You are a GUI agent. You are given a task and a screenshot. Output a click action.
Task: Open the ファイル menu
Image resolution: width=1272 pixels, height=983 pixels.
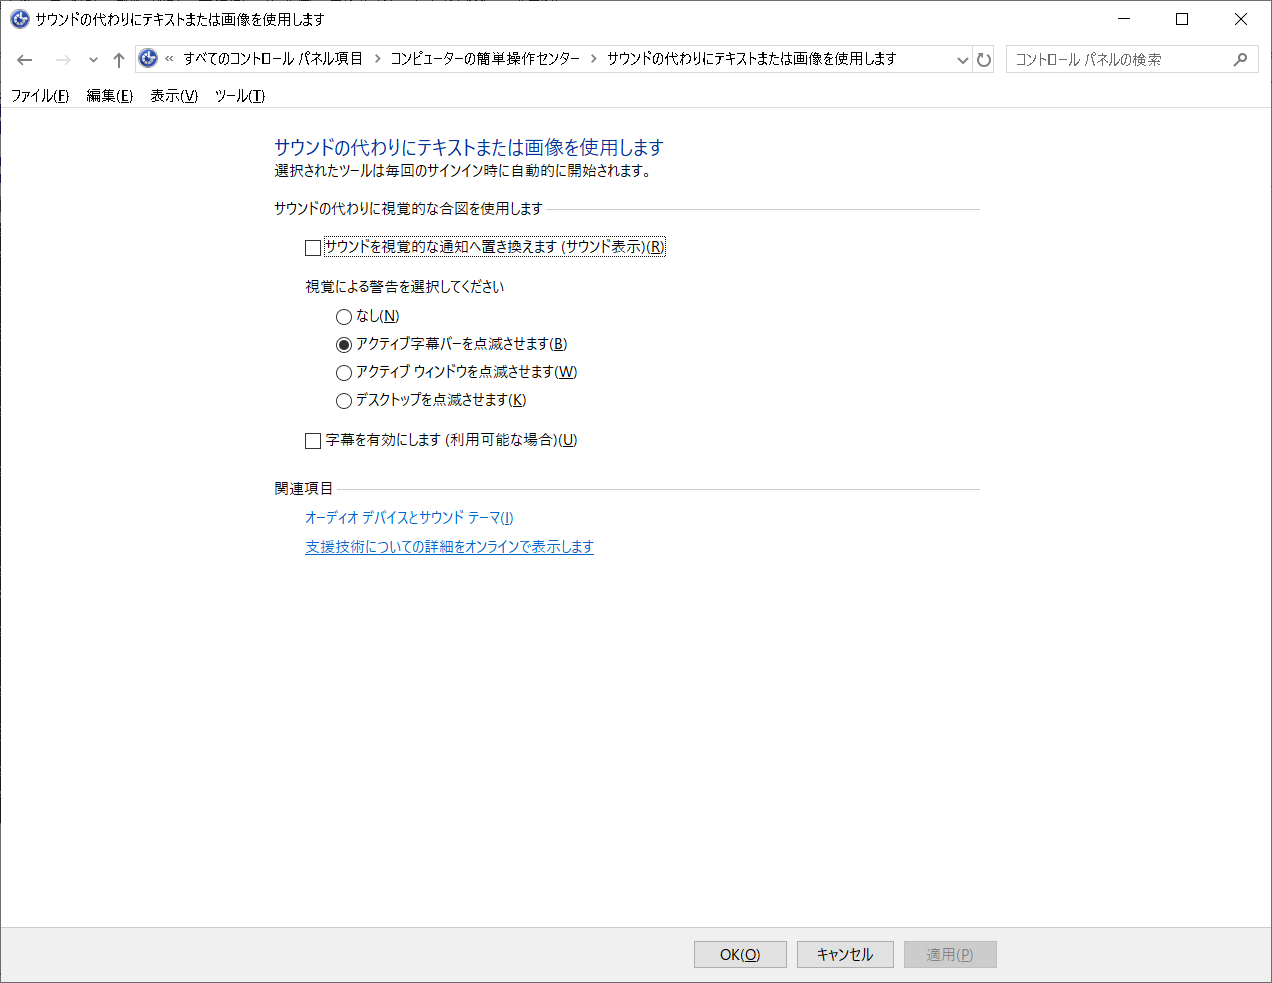[39, 96]
